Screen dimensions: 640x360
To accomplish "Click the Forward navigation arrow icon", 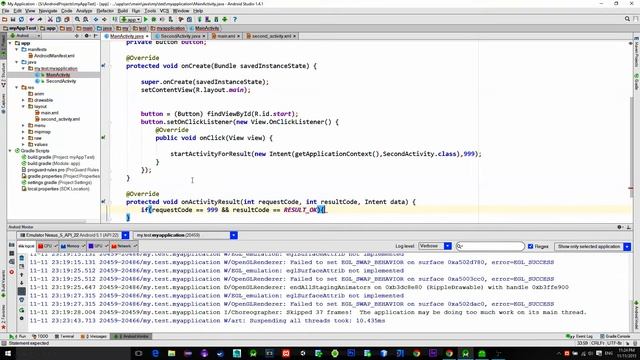I will pyautogui.click(x=104, y=19).
